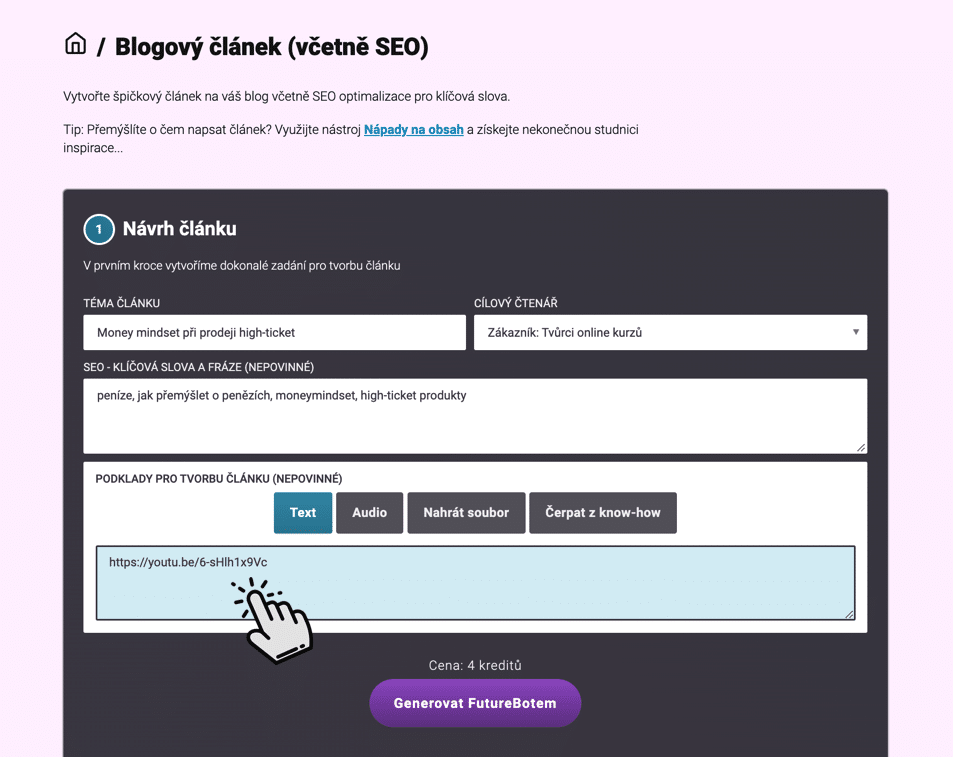Click the Blogový článek page title
The width and height of the screenshot is (953, 757).
click(x=271, y=46)
